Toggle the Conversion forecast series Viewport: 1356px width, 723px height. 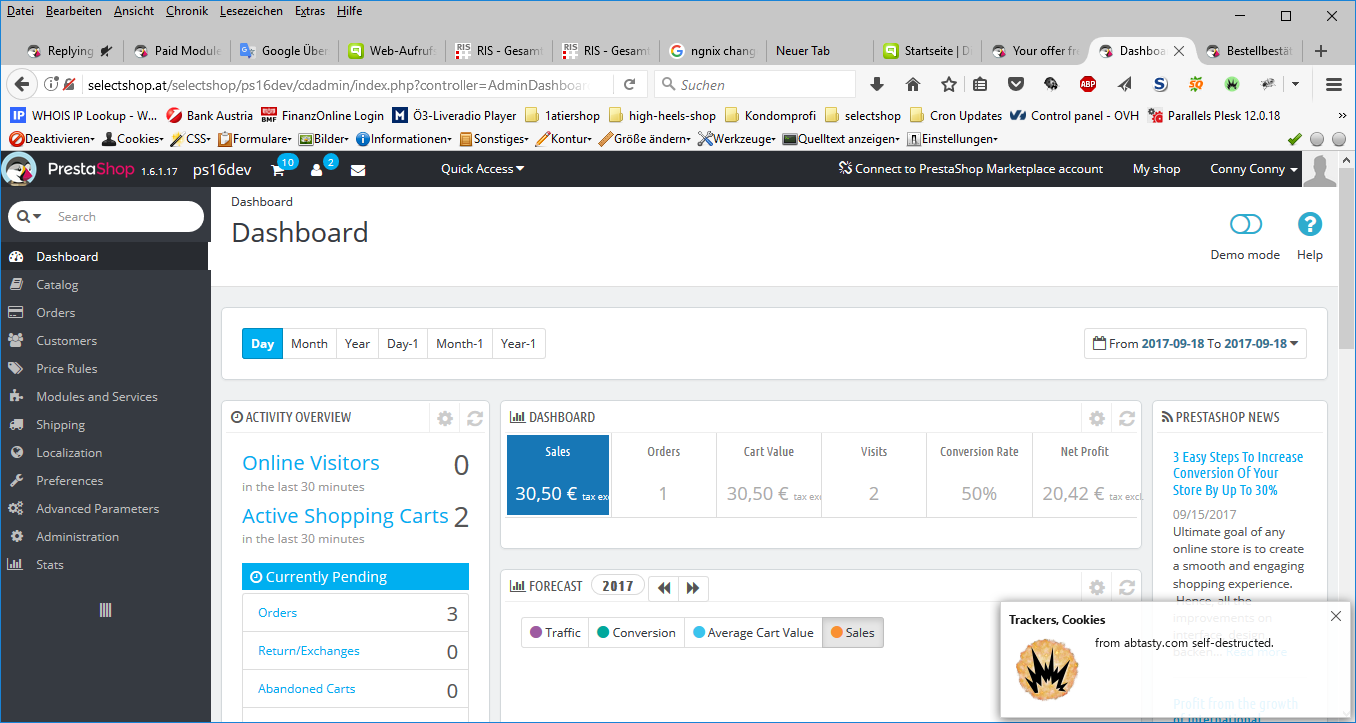(x=636, y=633)
